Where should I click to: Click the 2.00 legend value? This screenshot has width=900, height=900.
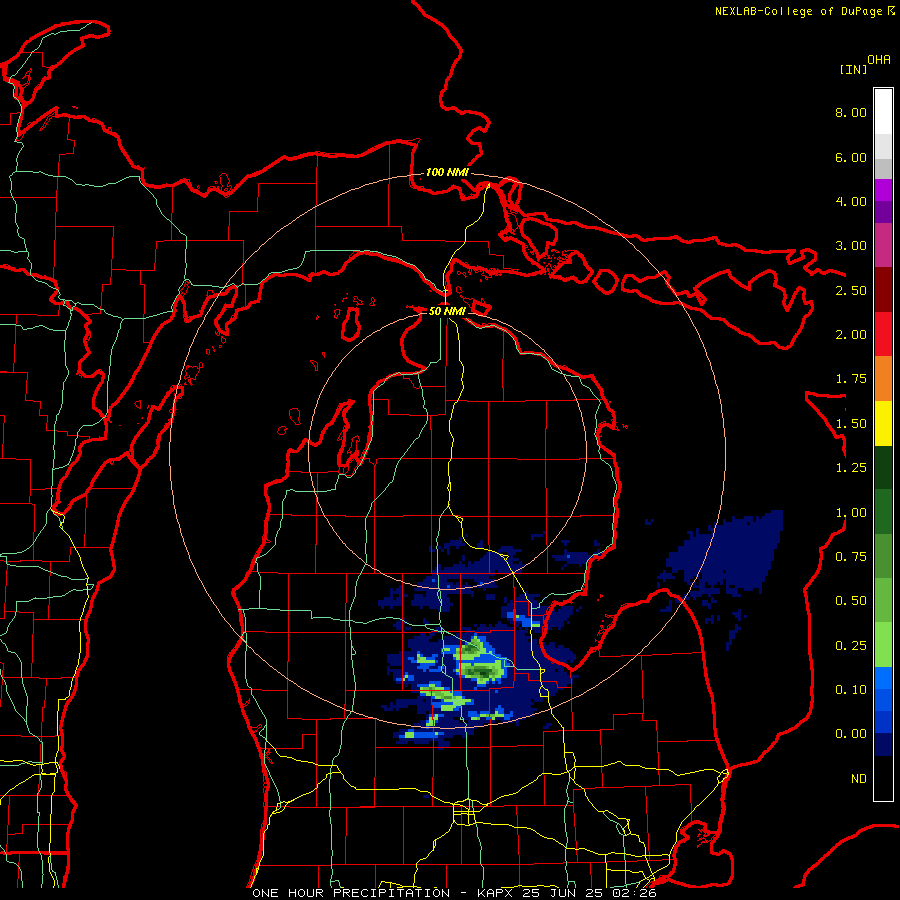[x=851, y=335]
